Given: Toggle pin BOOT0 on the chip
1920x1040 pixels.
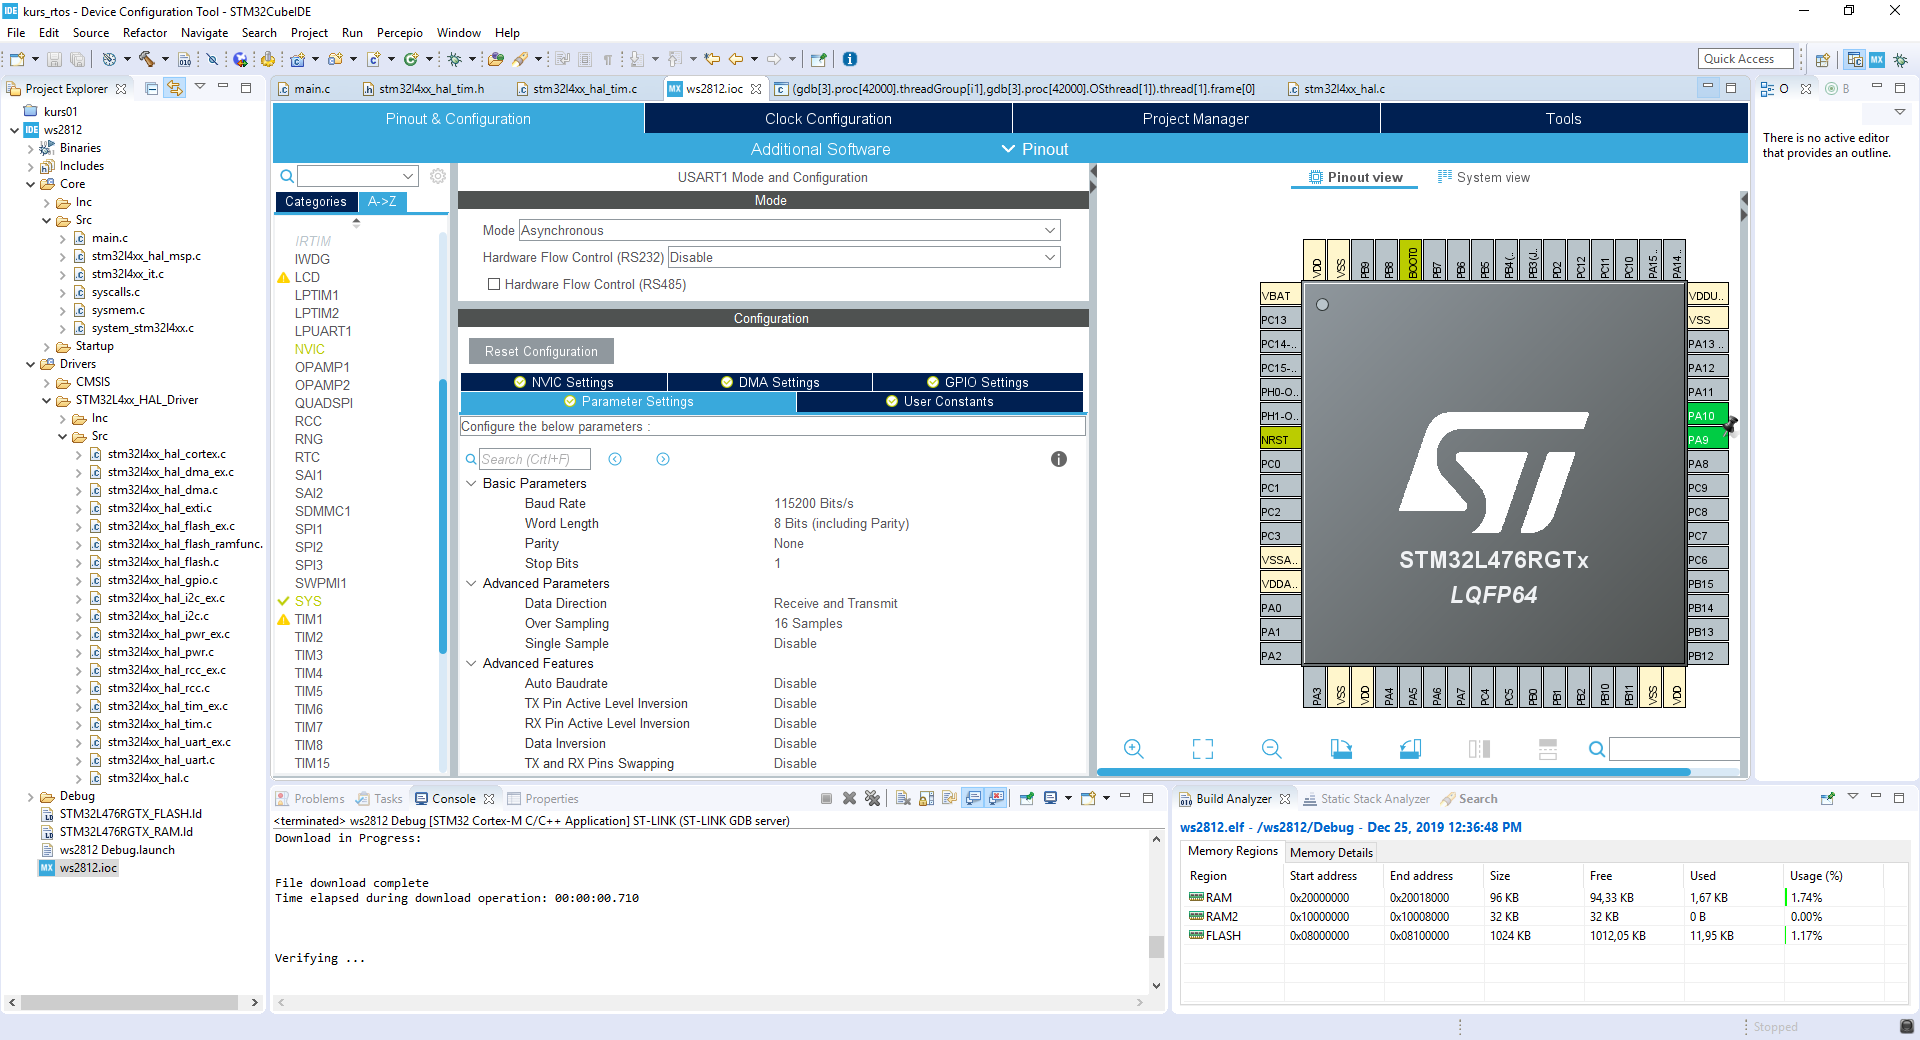Looking at the screenshot, I should [x=1411, y=260].
